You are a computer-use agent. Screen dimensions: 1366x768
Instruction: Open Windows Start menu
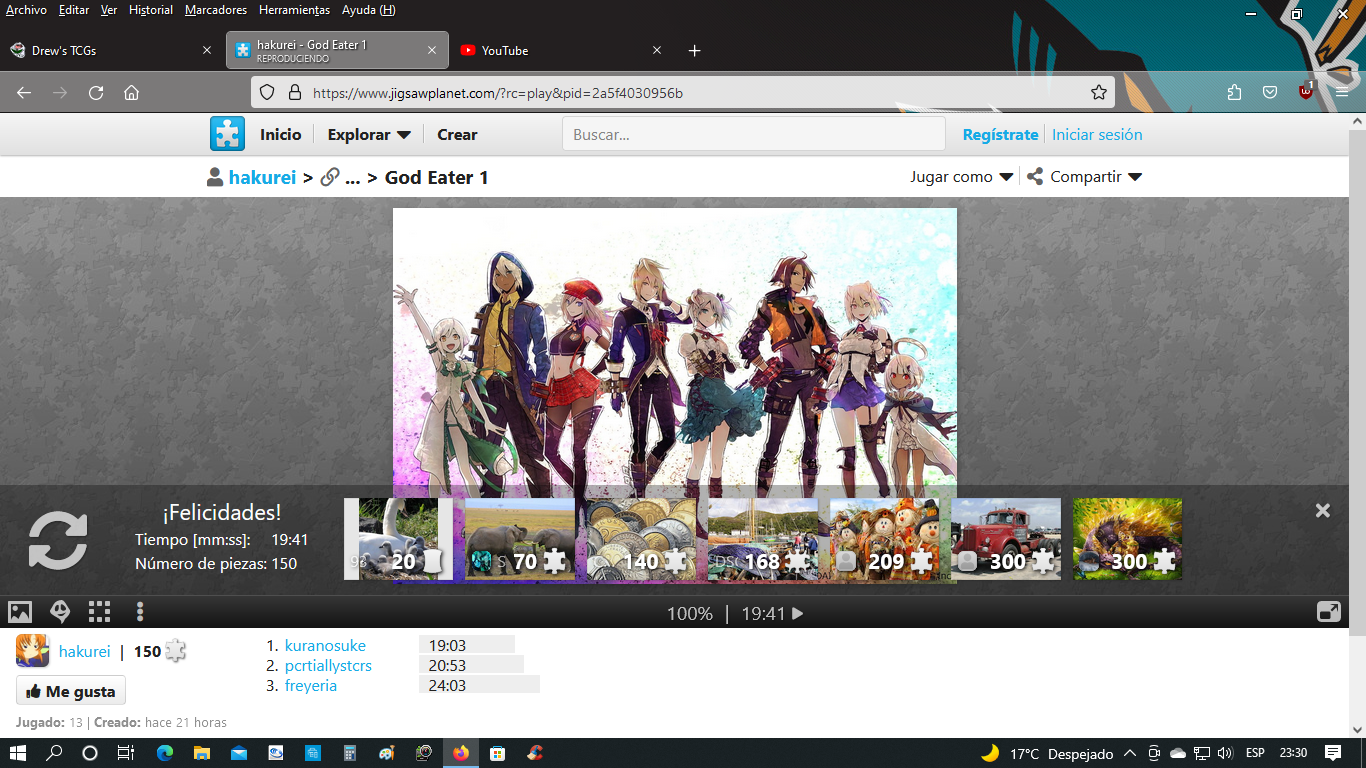(18, 753)
